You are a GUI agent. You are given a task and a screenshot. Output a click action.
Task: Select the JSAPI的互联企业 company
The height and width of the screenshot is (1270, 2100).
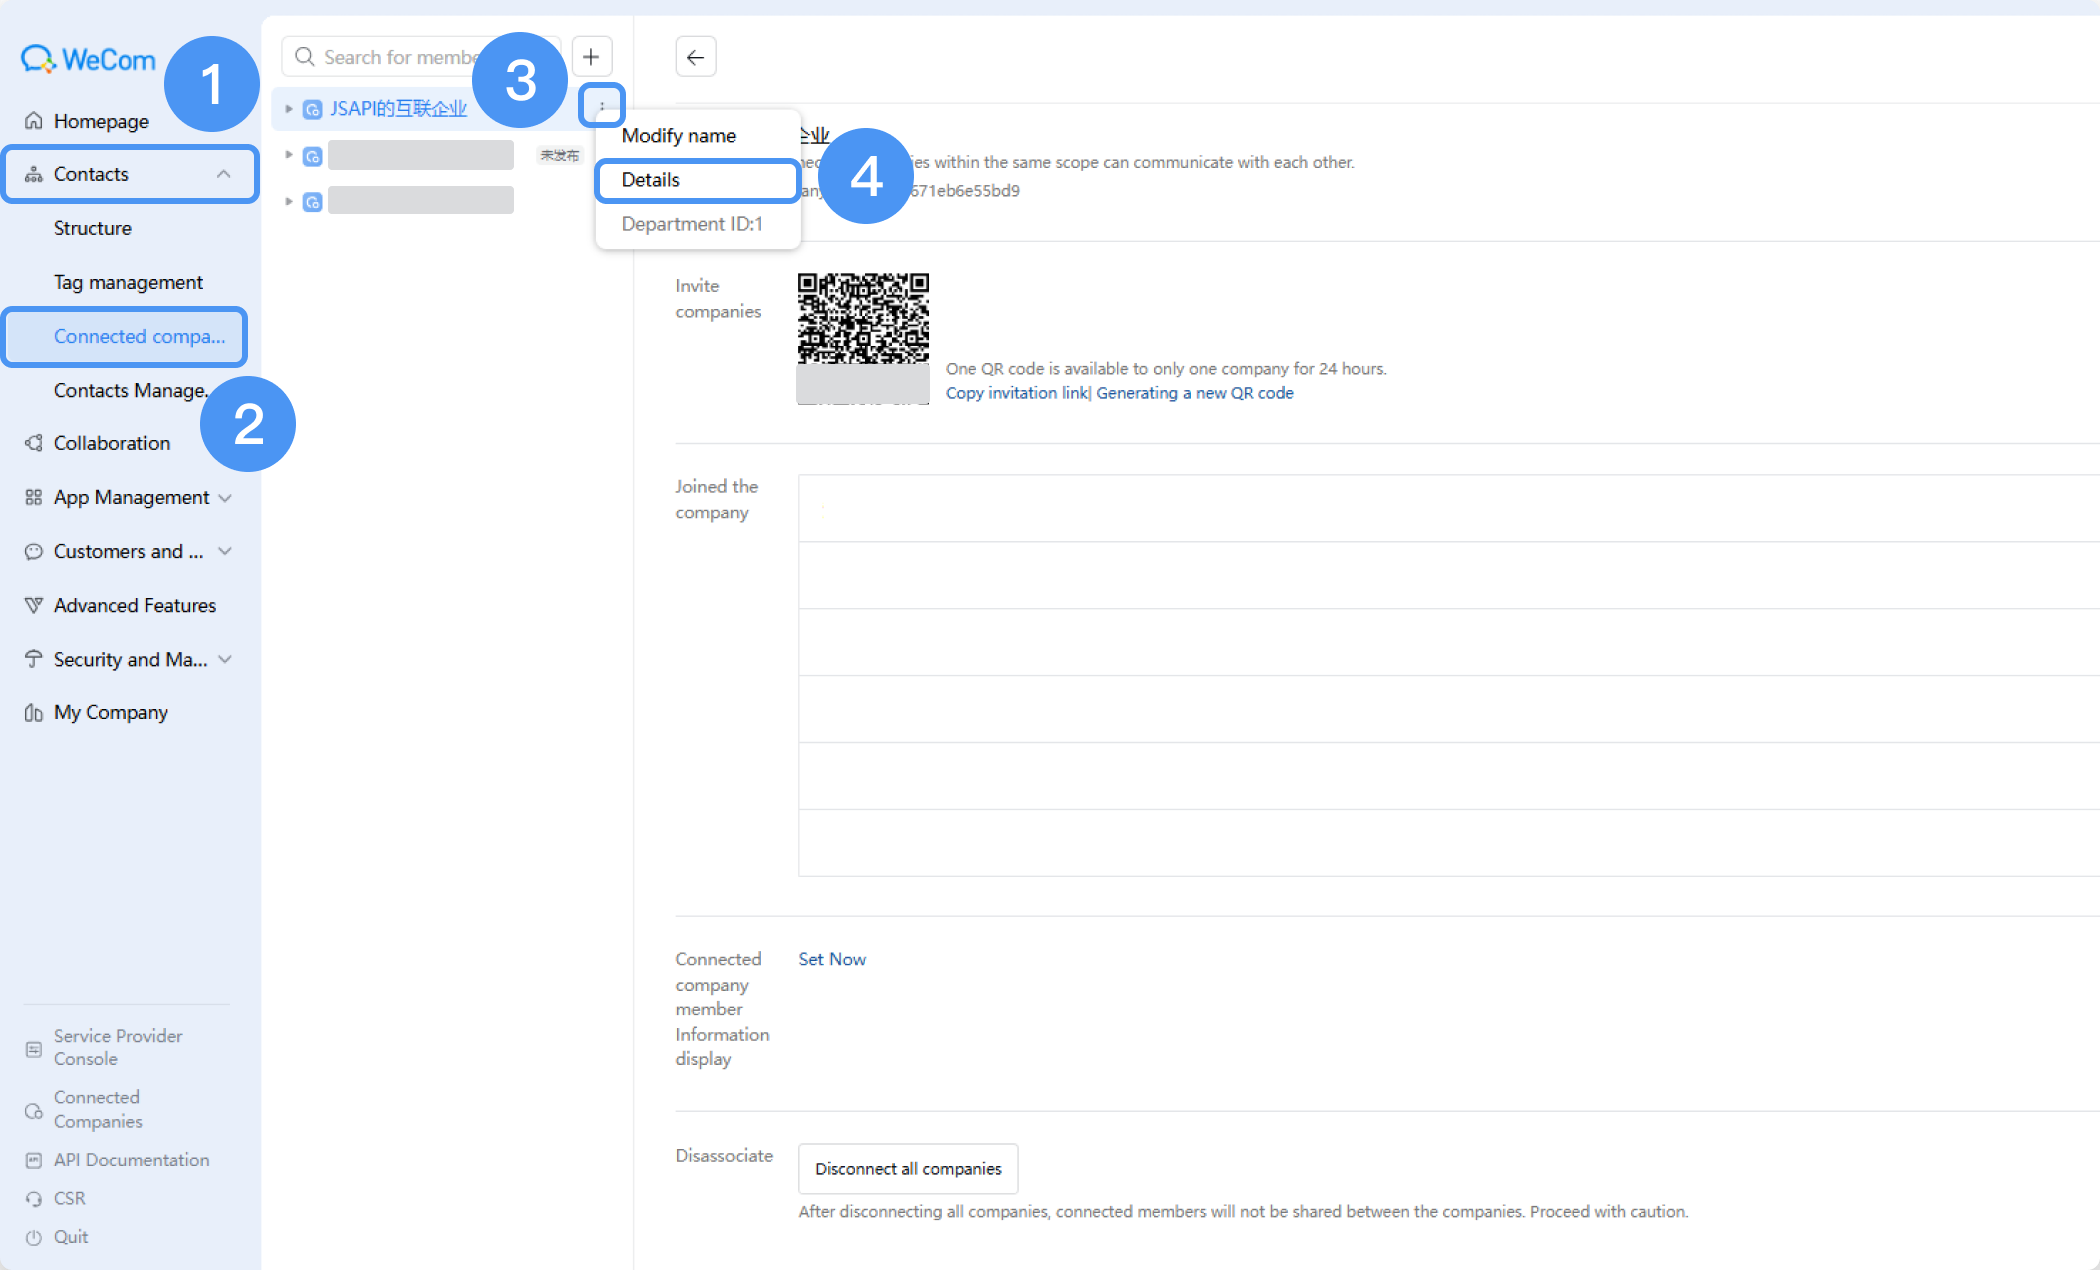click(x=399, y=108)
